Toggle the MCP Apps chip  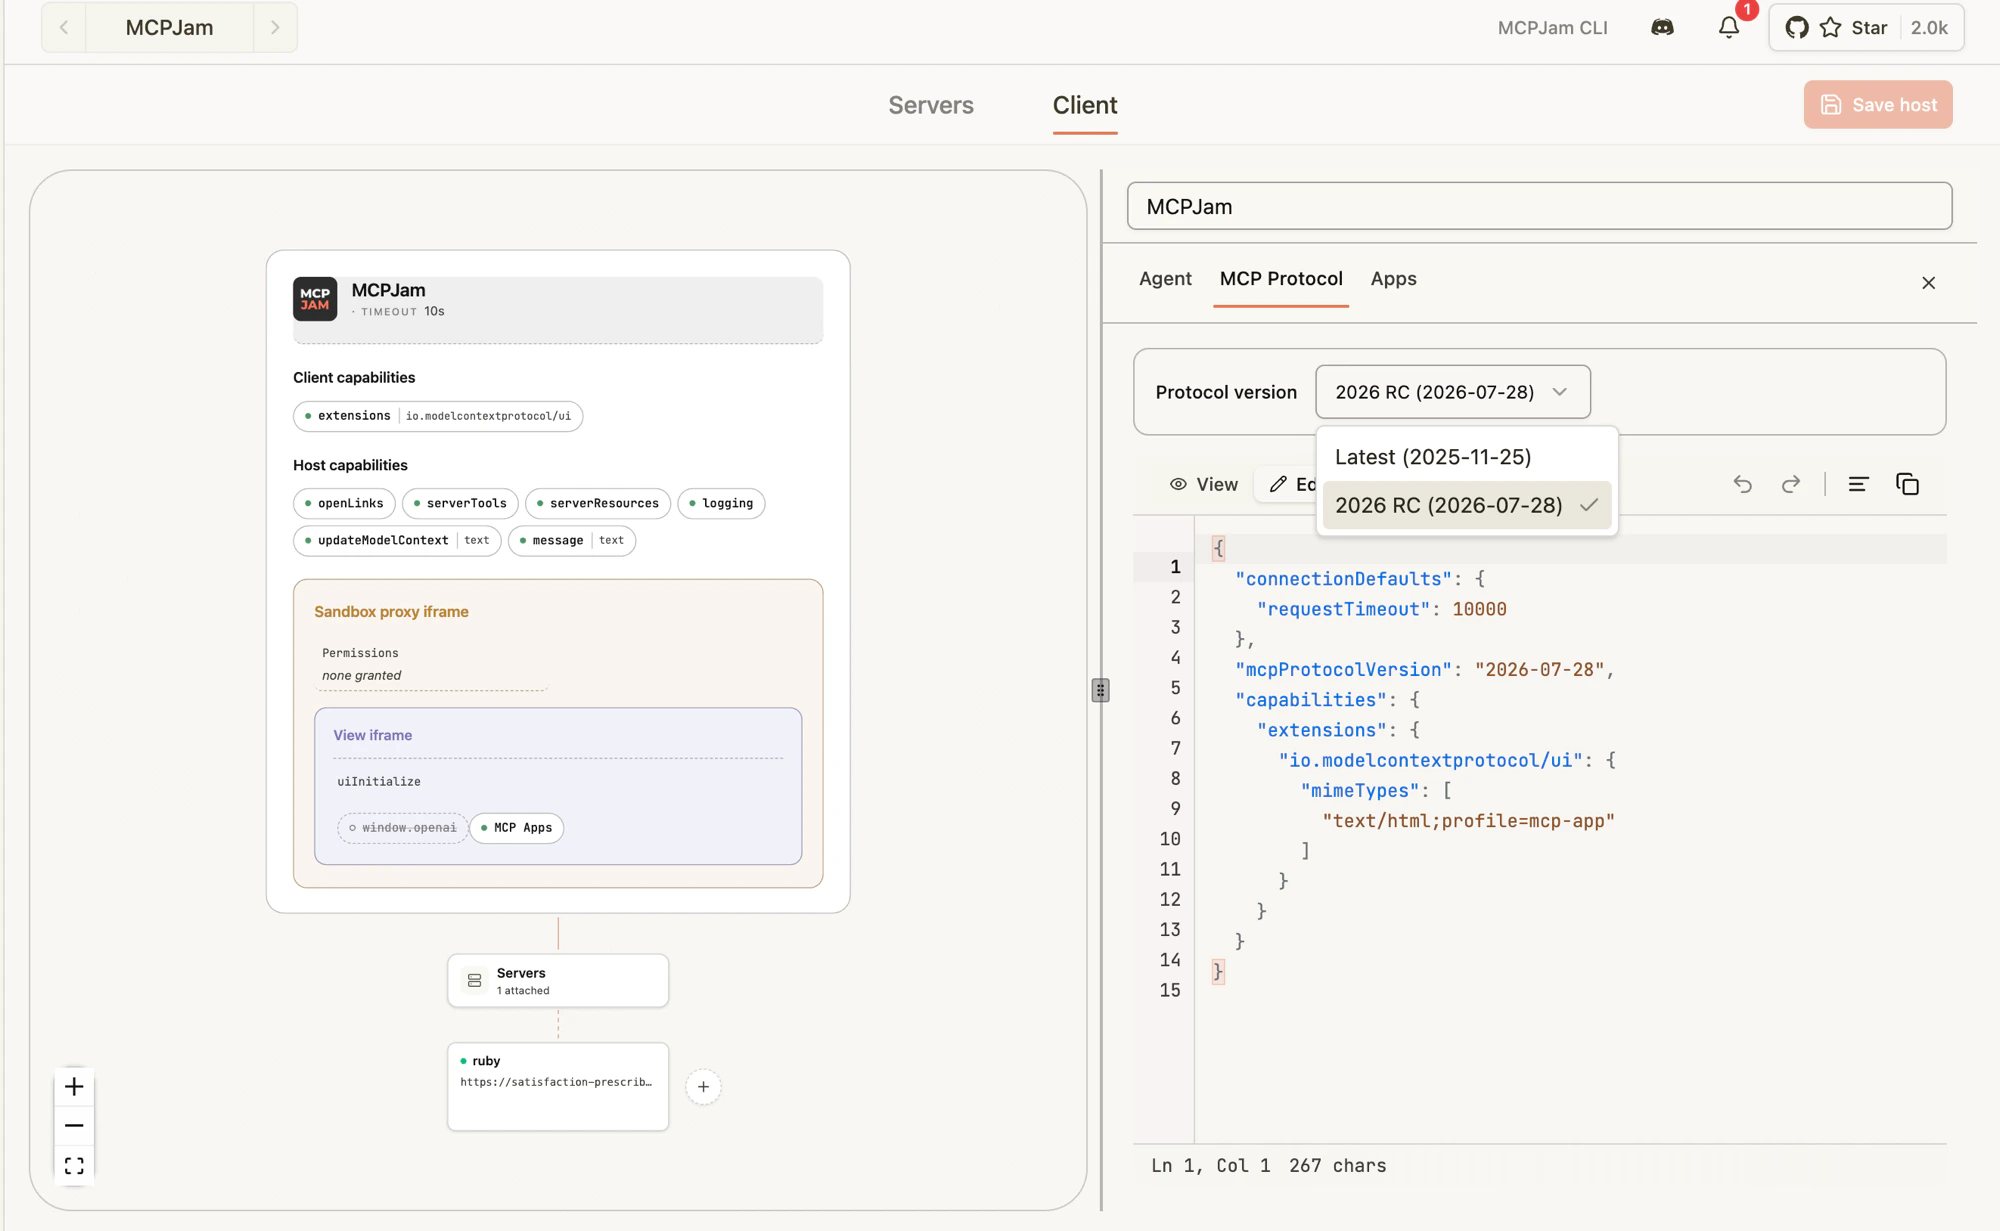pyautogui.click(x=516, y=828)
